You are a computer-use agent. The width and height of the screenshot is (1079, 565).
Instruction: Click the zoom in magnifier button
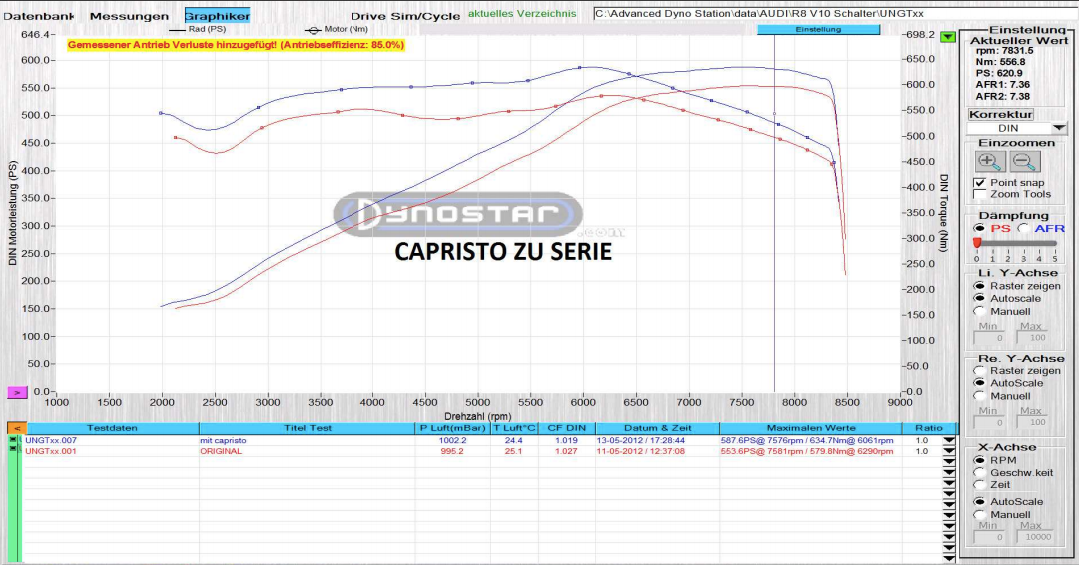[x=990, y=162]
